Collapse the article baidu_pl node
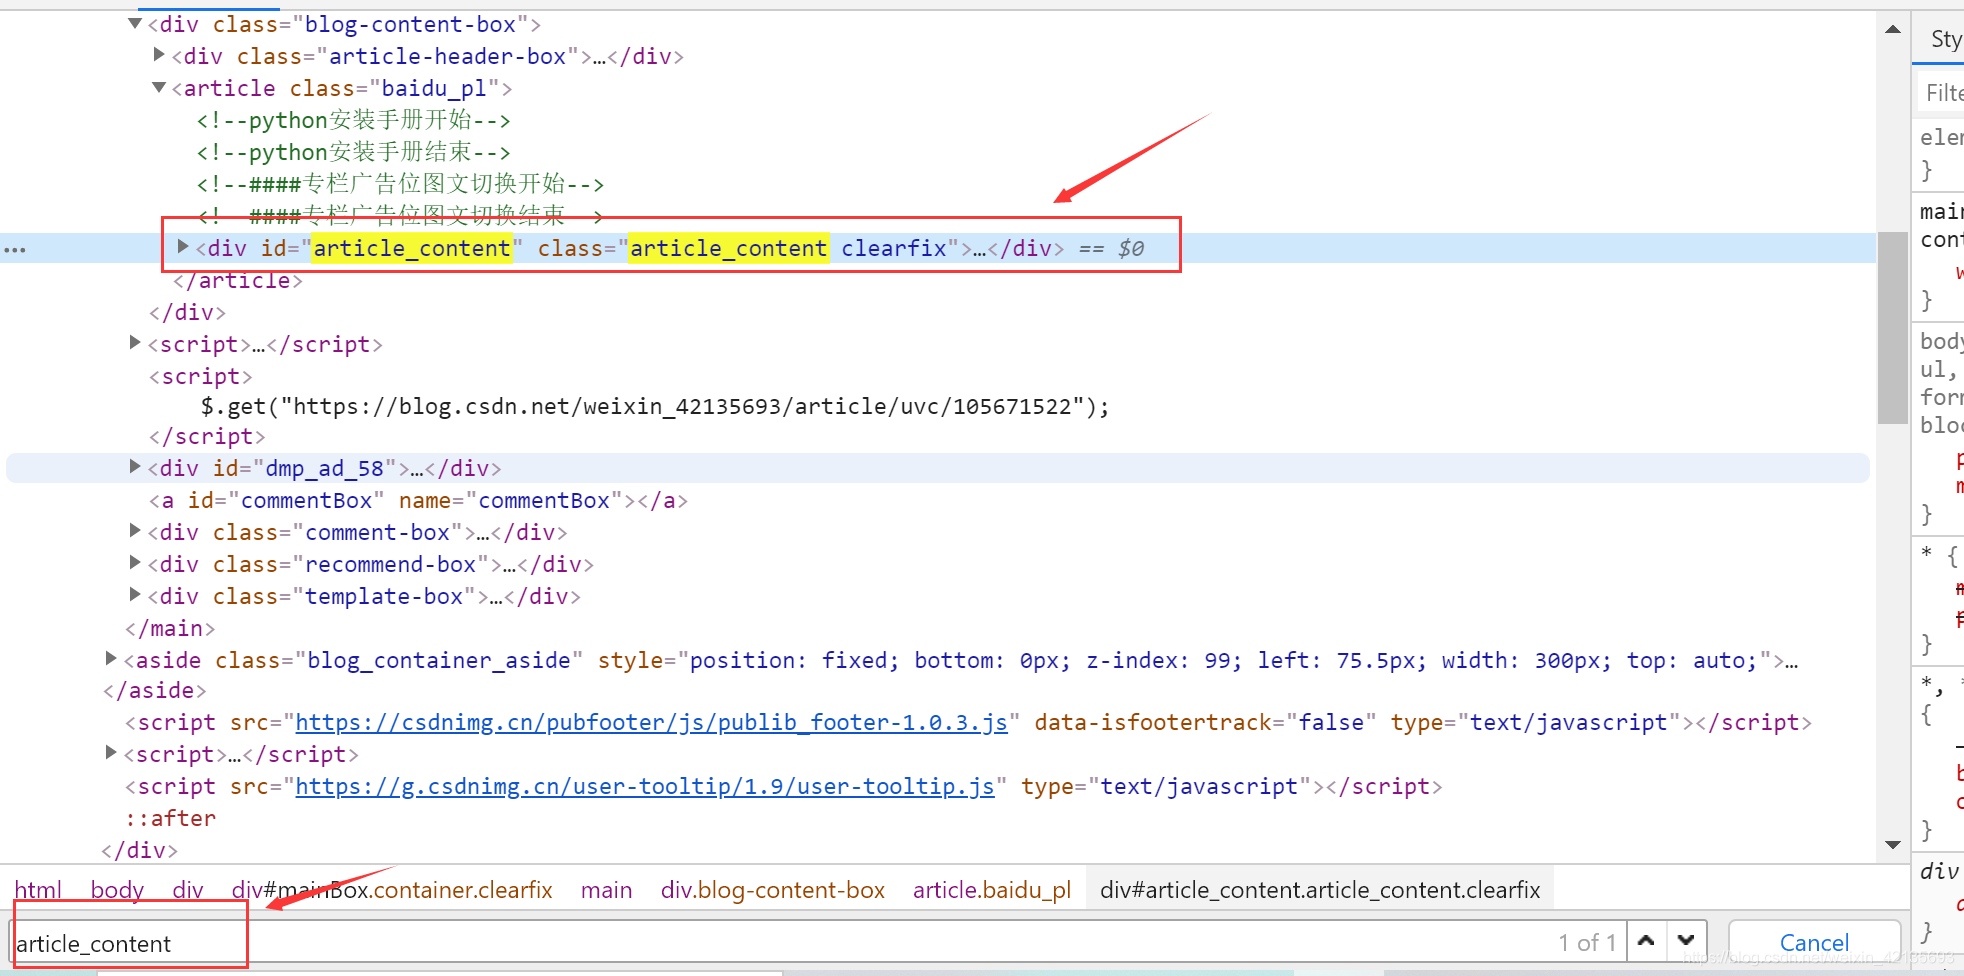1964x976 pixels. (159, 87)
